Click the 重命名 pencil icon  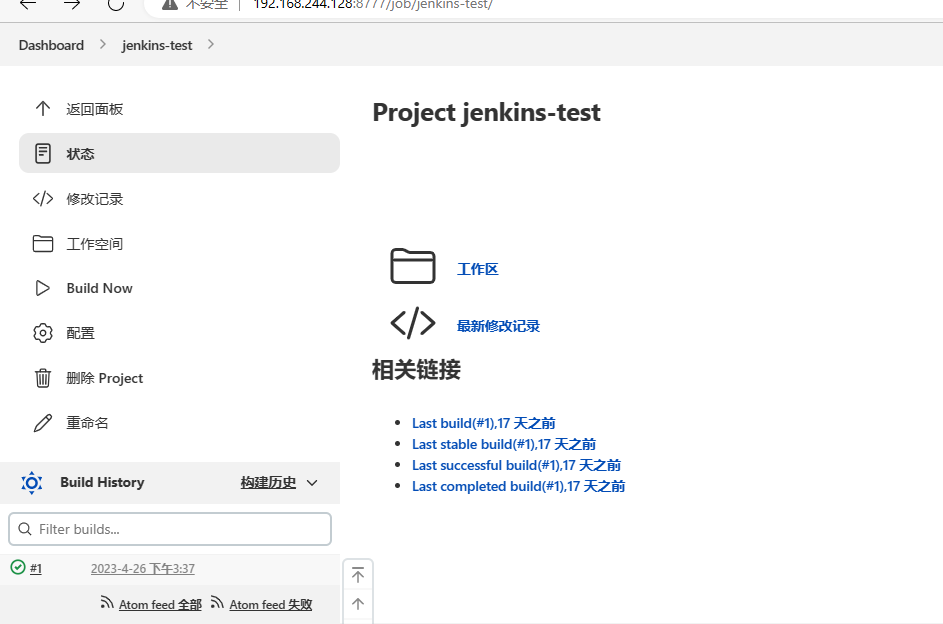42,422
